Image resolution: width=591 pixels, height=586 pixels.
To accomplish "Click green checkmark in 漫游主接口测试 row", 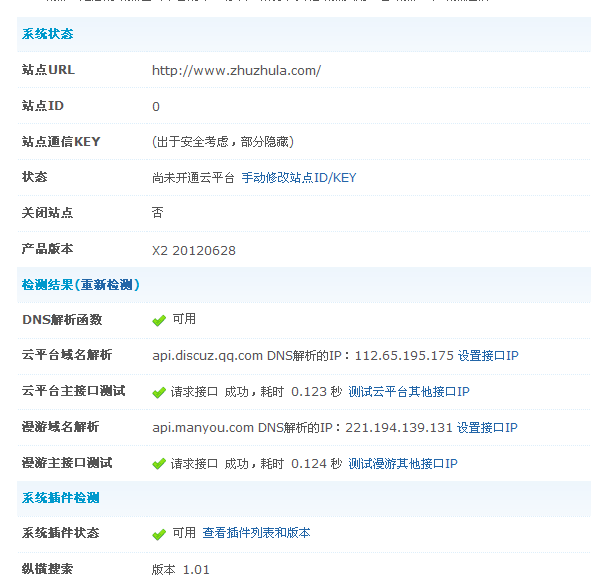I will 159,464.
